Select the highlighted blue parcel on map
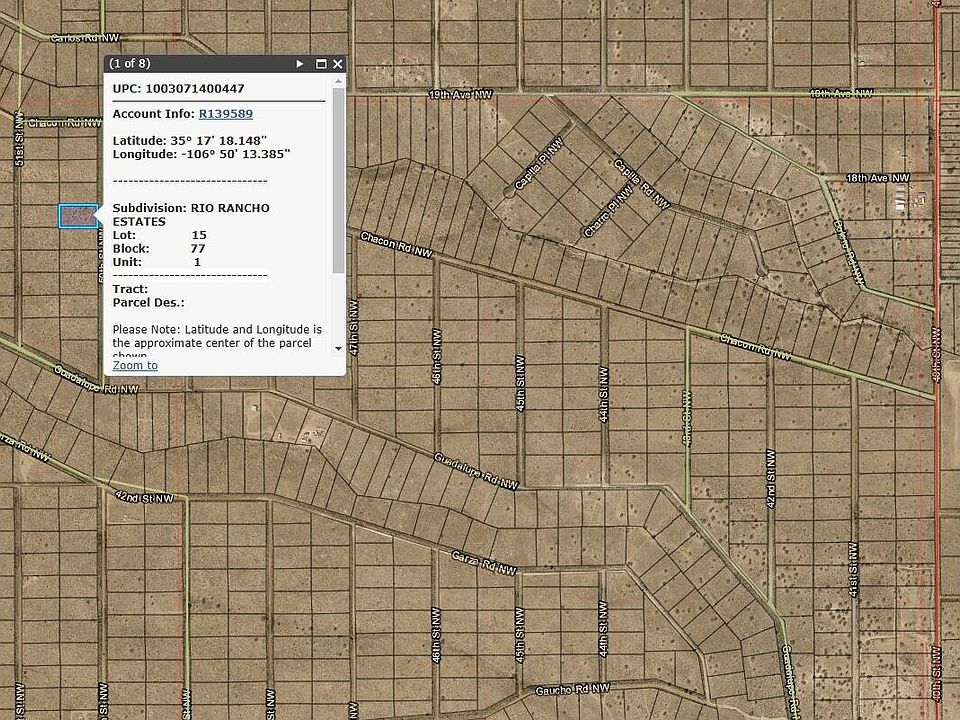Image resolution: width=960 pixels, height=720 pixels. [77, 216]
